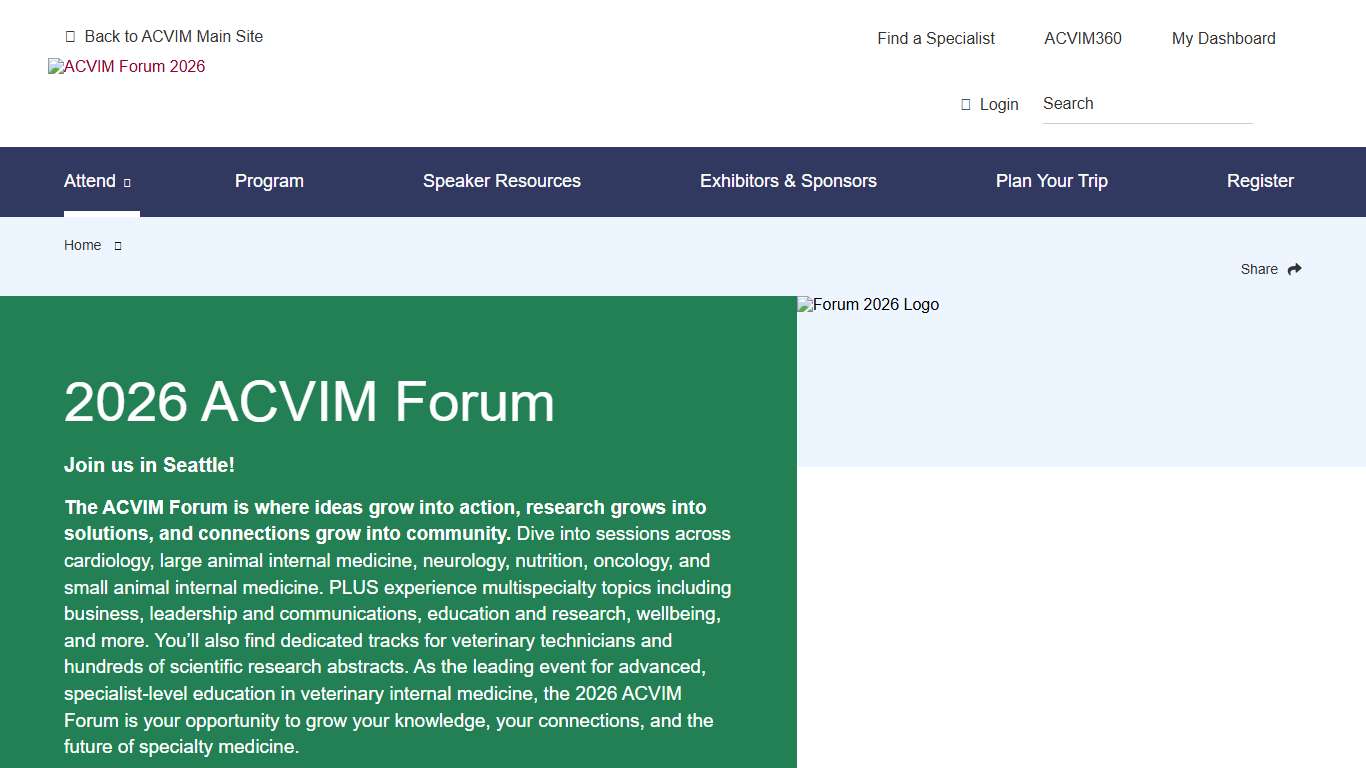This screenshot has width=1366, height=768.
Task: Click the ACVIM Forum 2026 logo
Action: pyautogui.click(x=126, y=66)
